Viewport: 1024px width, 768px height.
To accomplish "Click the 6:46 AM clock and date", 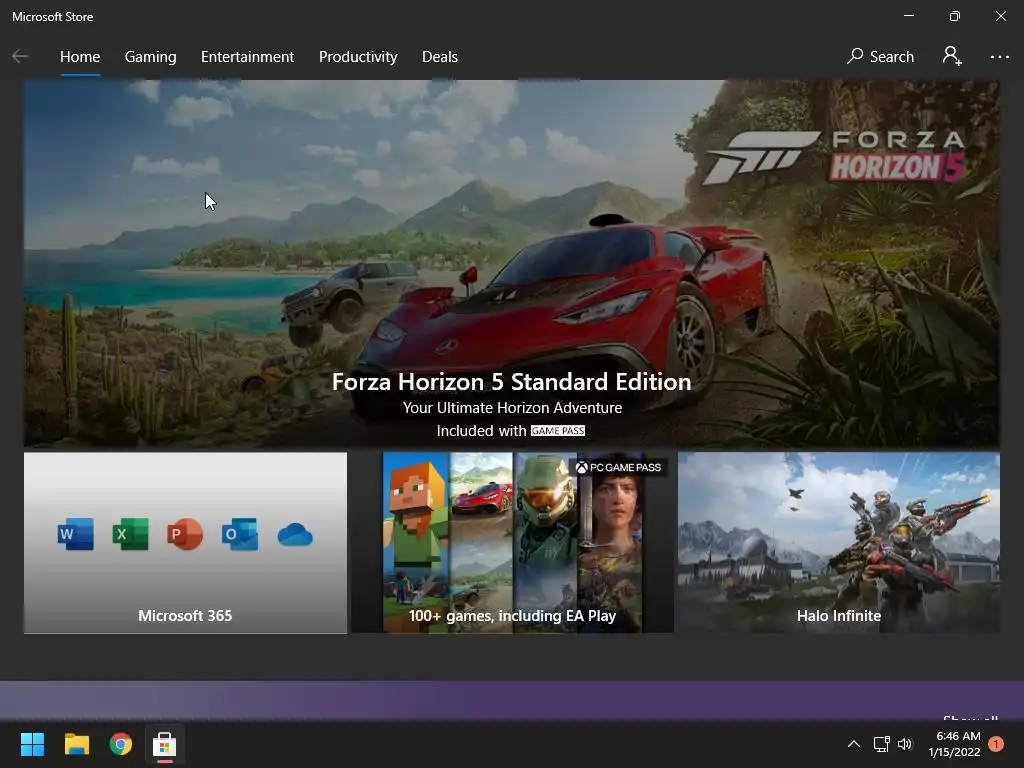I will pos(954,744).
